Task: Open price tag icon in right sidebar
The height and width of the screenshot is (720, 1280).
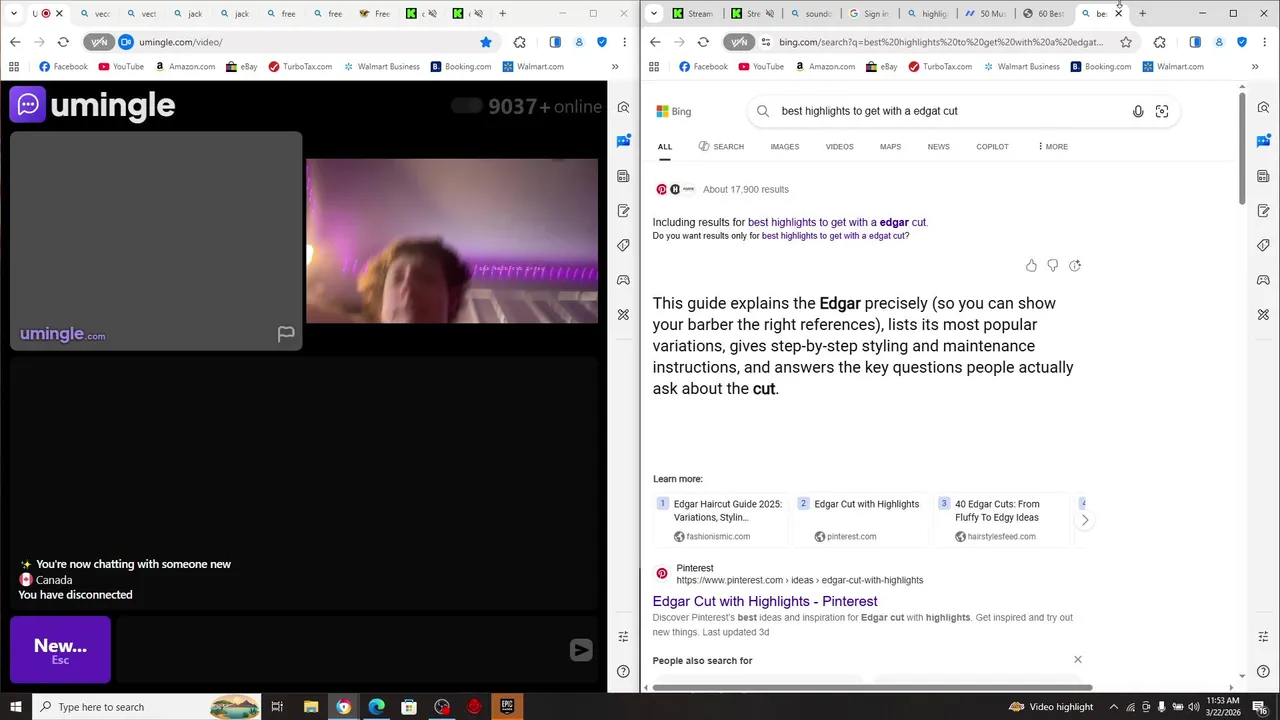Action: click(1263, 245)
